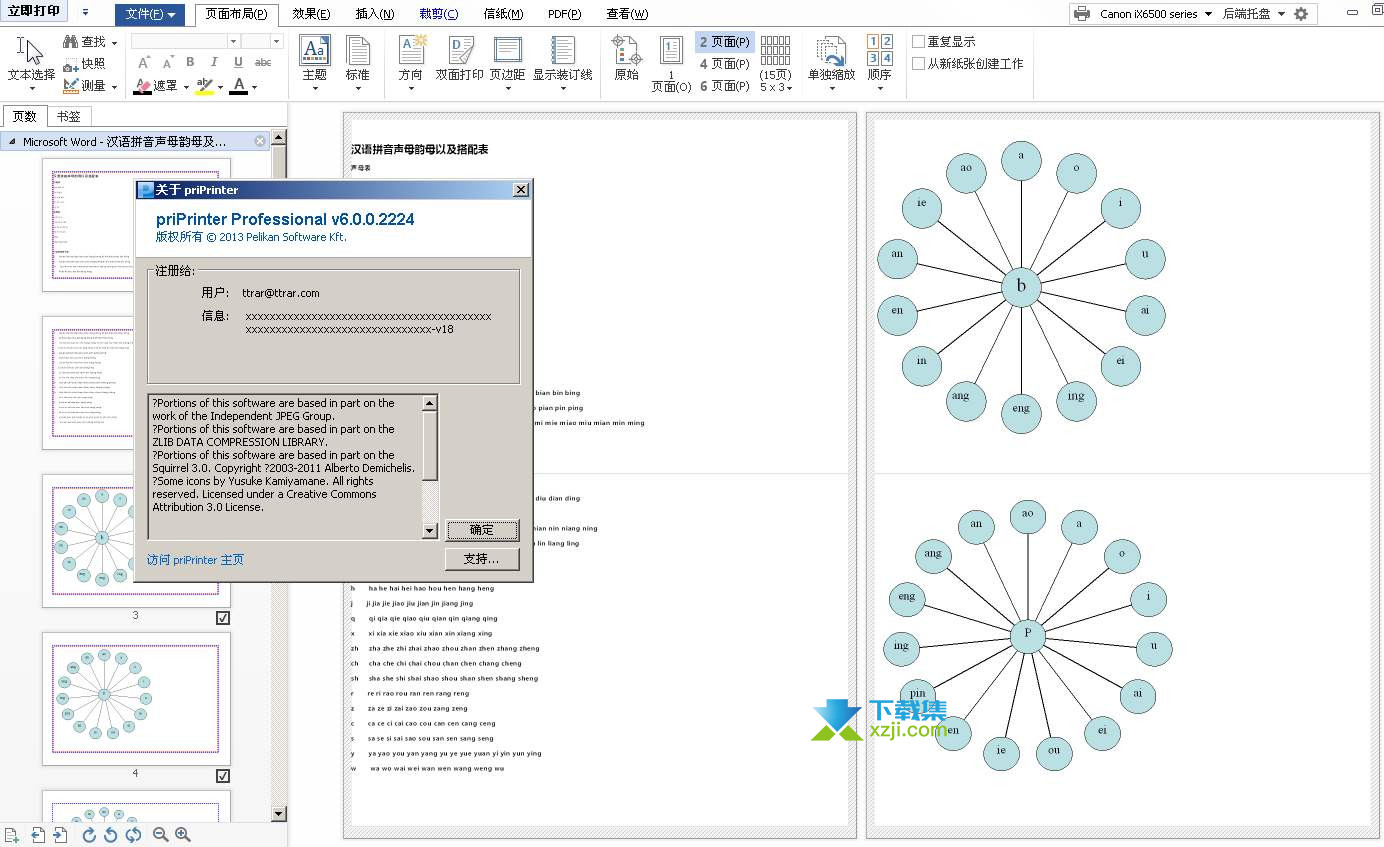Click the binoculars Find (查找) icon

pyautogui.click(x=70, y=42)
